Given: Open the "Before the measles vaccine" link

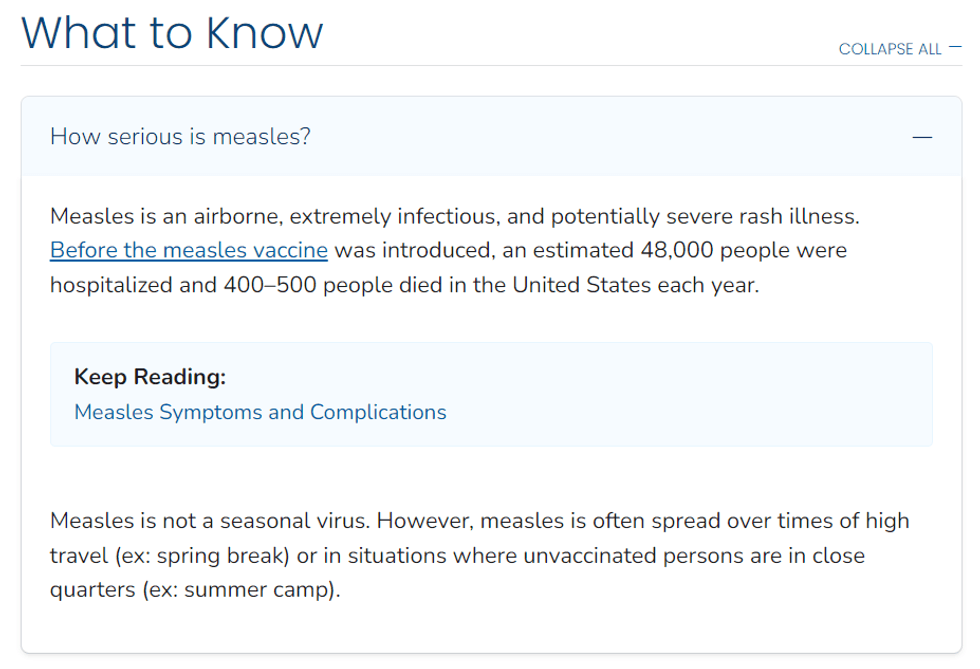Looking at the screenshot, I should (x=189, y=250).
